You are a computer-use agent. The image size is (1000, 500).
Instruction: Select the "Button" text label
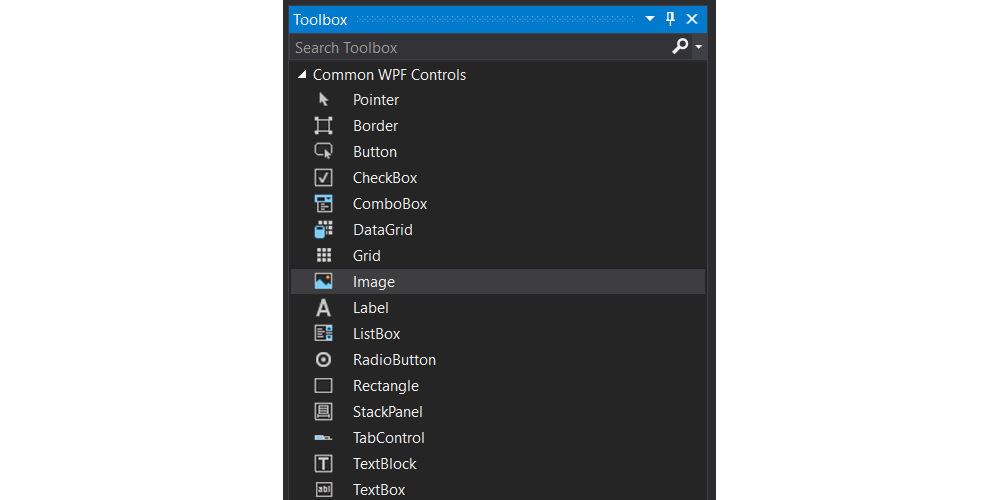tap(375, 152)
